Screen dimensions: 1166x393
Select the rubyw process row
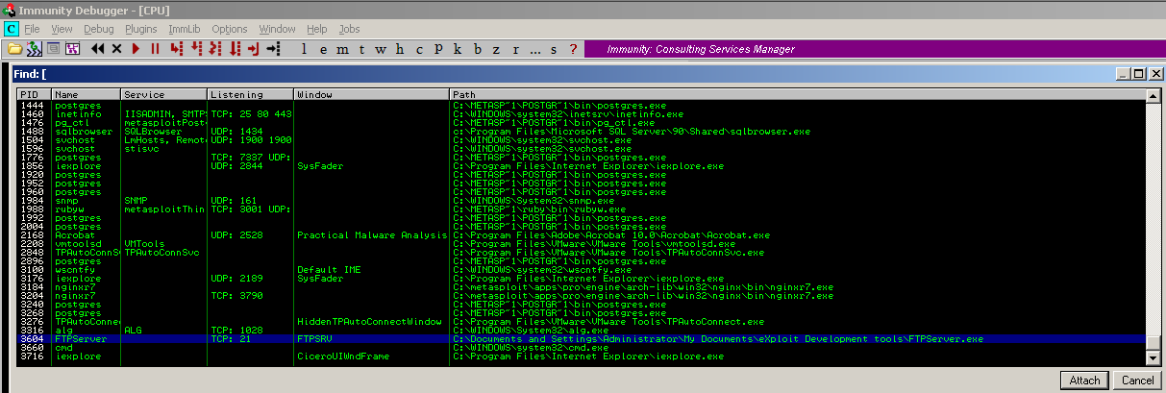pyautogui.click(x=581, y=210)
